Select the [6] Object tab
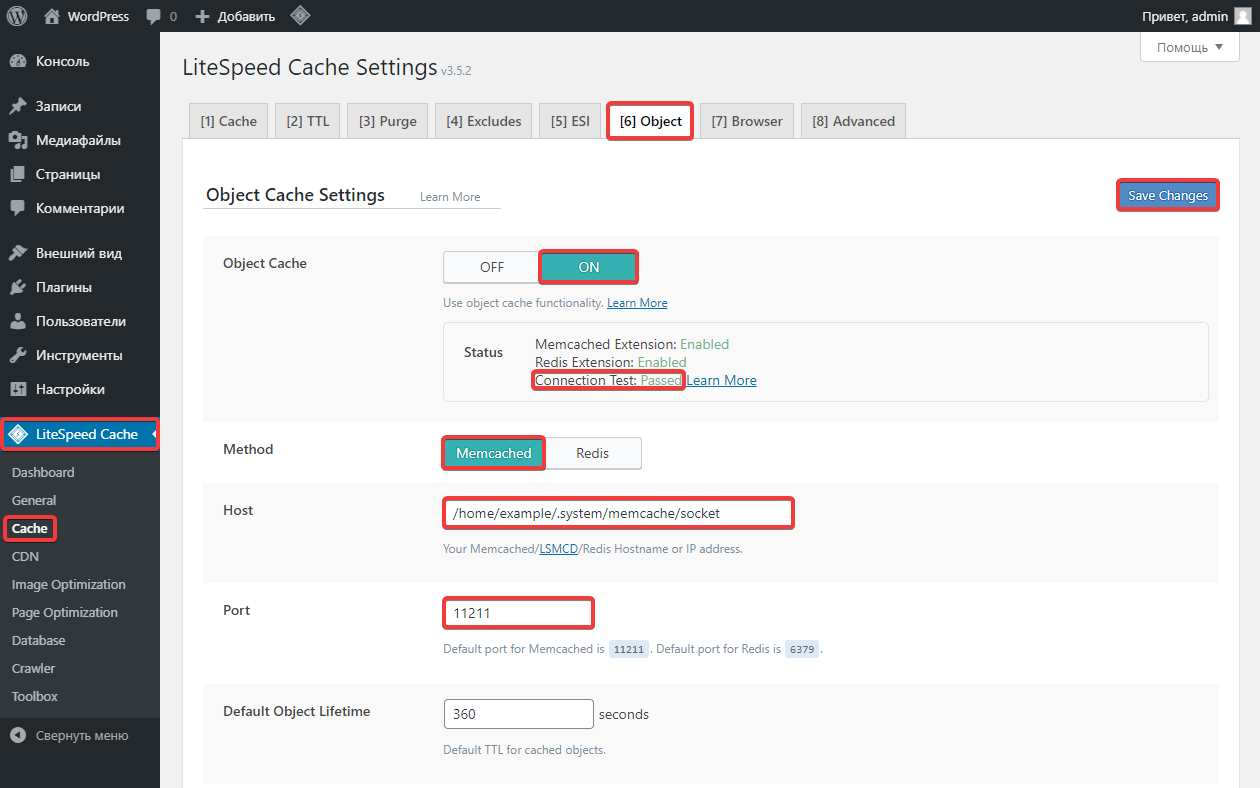The width and height of the screenshot is (1260, 788). 650,121
